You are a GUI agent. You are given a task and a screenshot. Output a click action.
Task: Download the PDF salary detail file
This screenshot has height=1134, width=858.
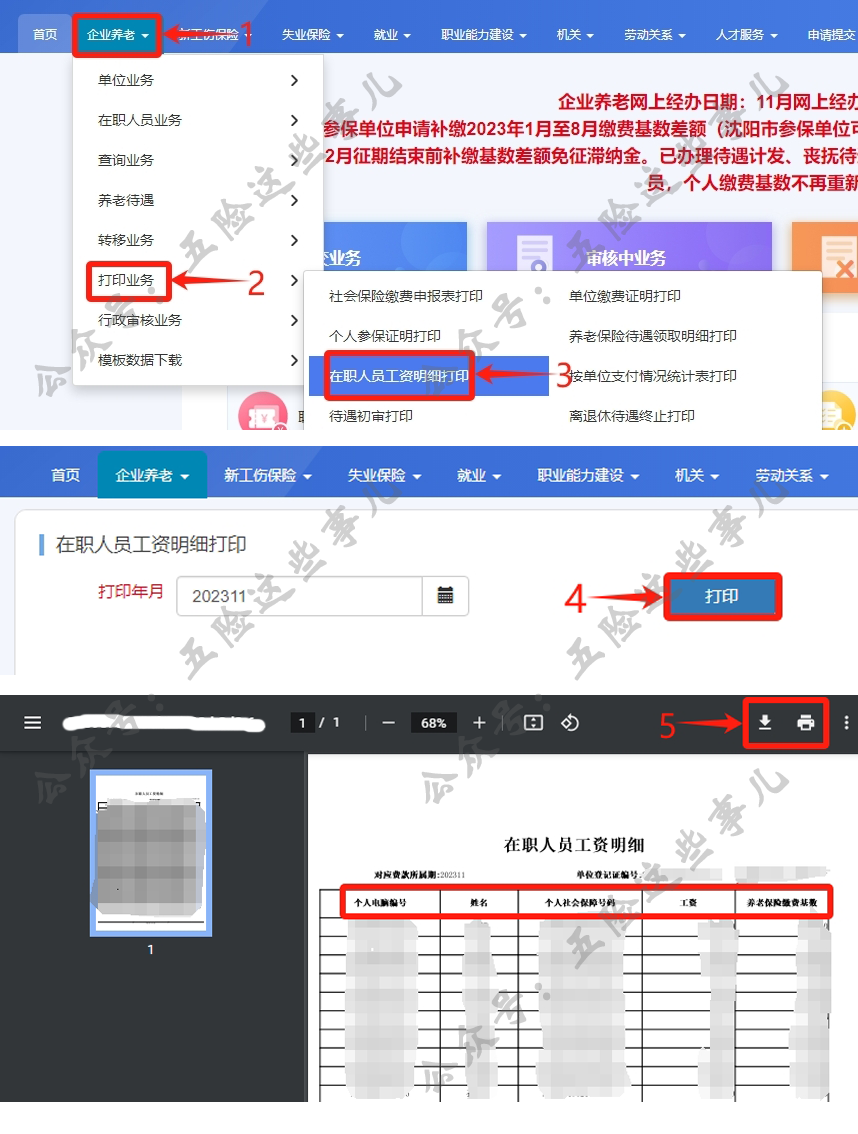tap(765, 723)
